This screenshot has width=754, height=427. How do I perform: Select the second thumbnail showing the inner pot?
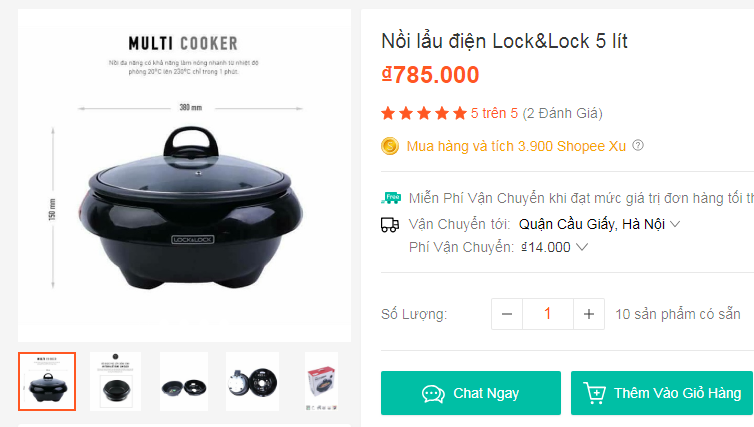(x=115, y=382)
